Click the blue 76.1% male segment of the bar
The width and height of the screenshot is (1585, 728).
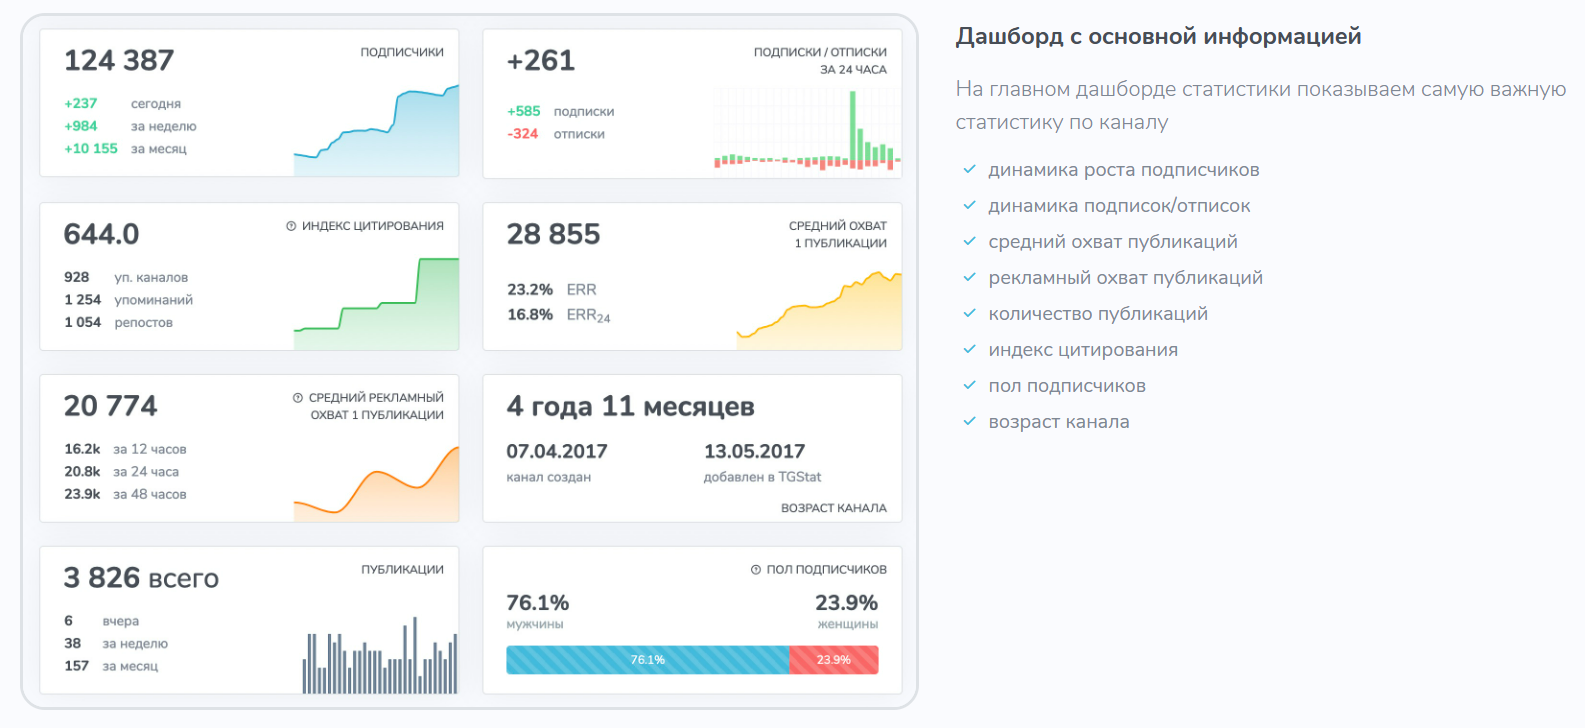(647, 660)
